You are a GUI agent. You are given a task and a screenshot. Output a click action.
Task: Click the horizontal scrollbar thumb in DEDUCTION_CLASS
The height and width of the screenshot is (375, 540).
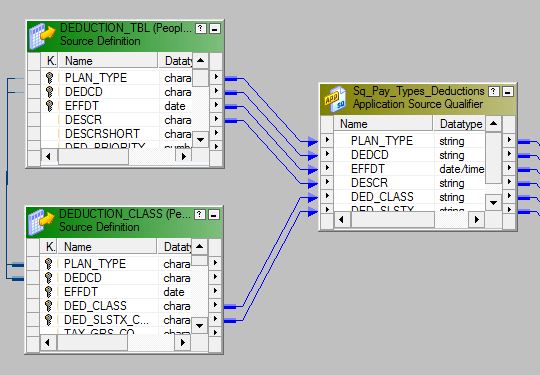[92, 342]
